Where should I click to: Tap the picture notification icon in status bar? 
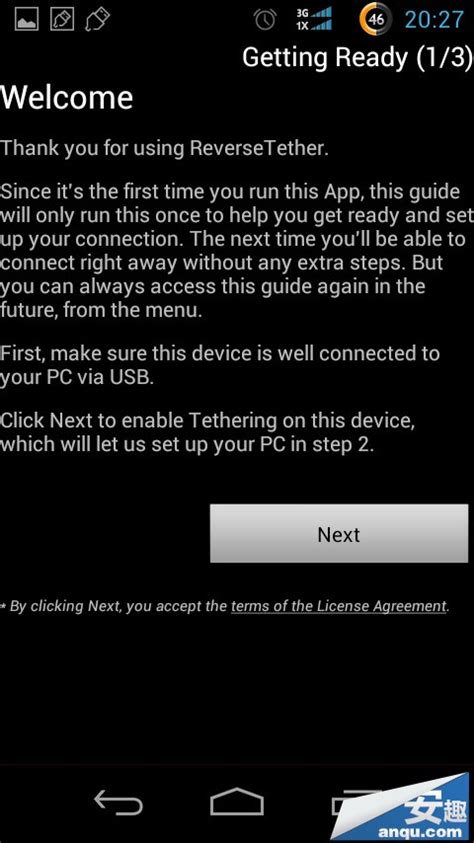26,20
